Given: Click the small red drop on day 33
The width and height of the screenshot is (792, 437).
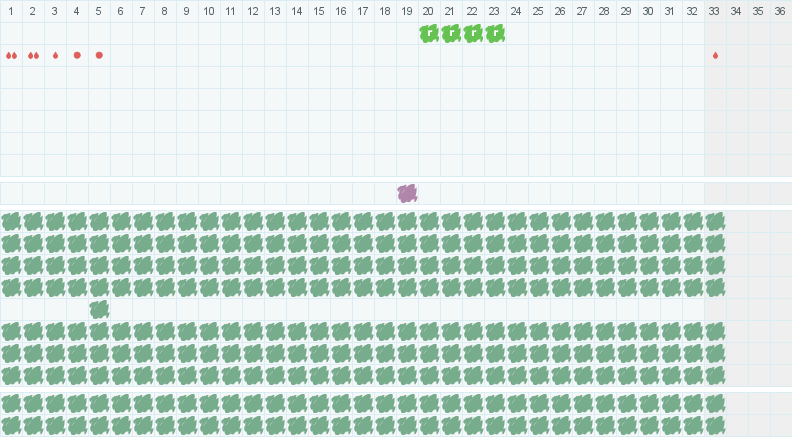Looking at the screenshot, I should pos(715,56).
